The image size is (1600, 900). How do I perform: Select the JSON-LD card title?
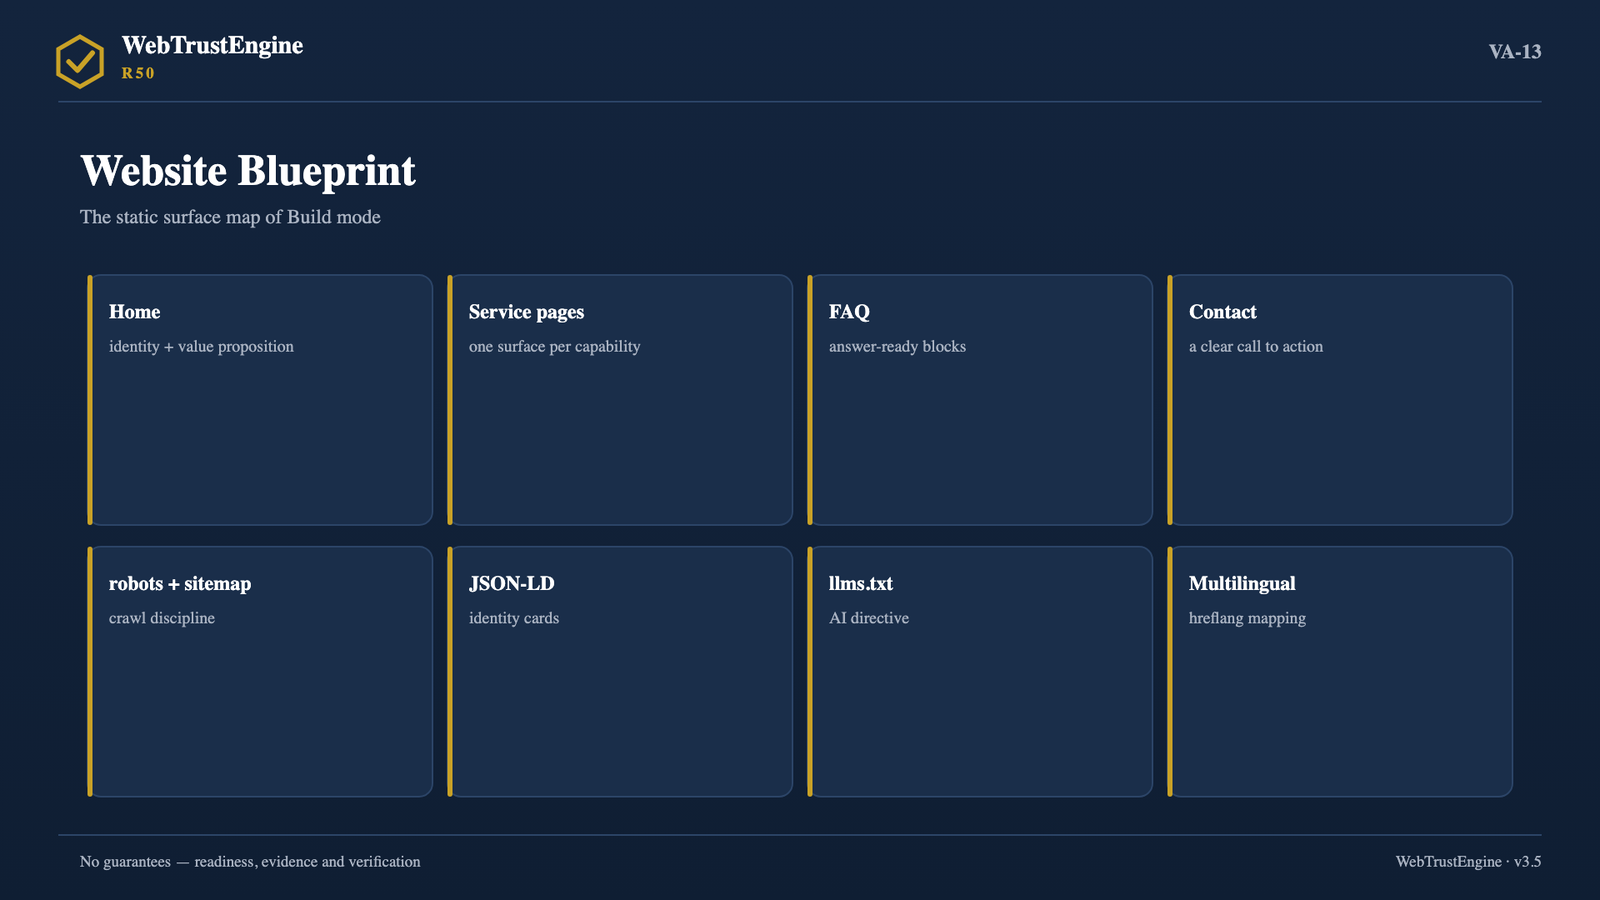[x=511, y=584]
